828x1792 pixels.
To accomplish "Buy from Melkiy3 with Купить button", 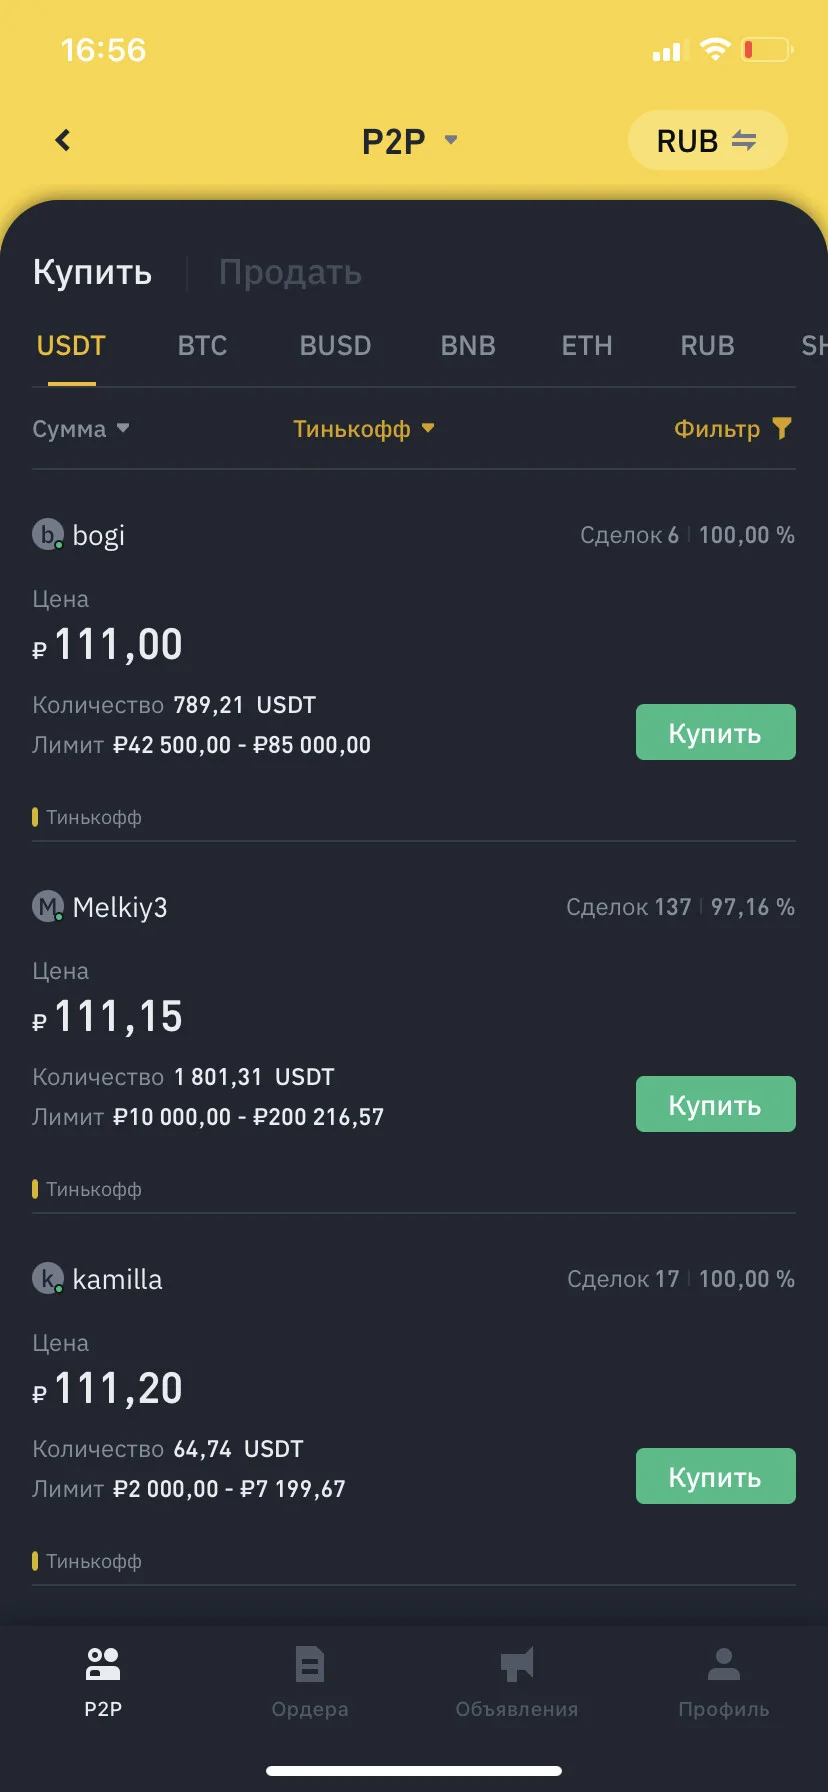I will pyautogui.click(x=716, y=1104).
